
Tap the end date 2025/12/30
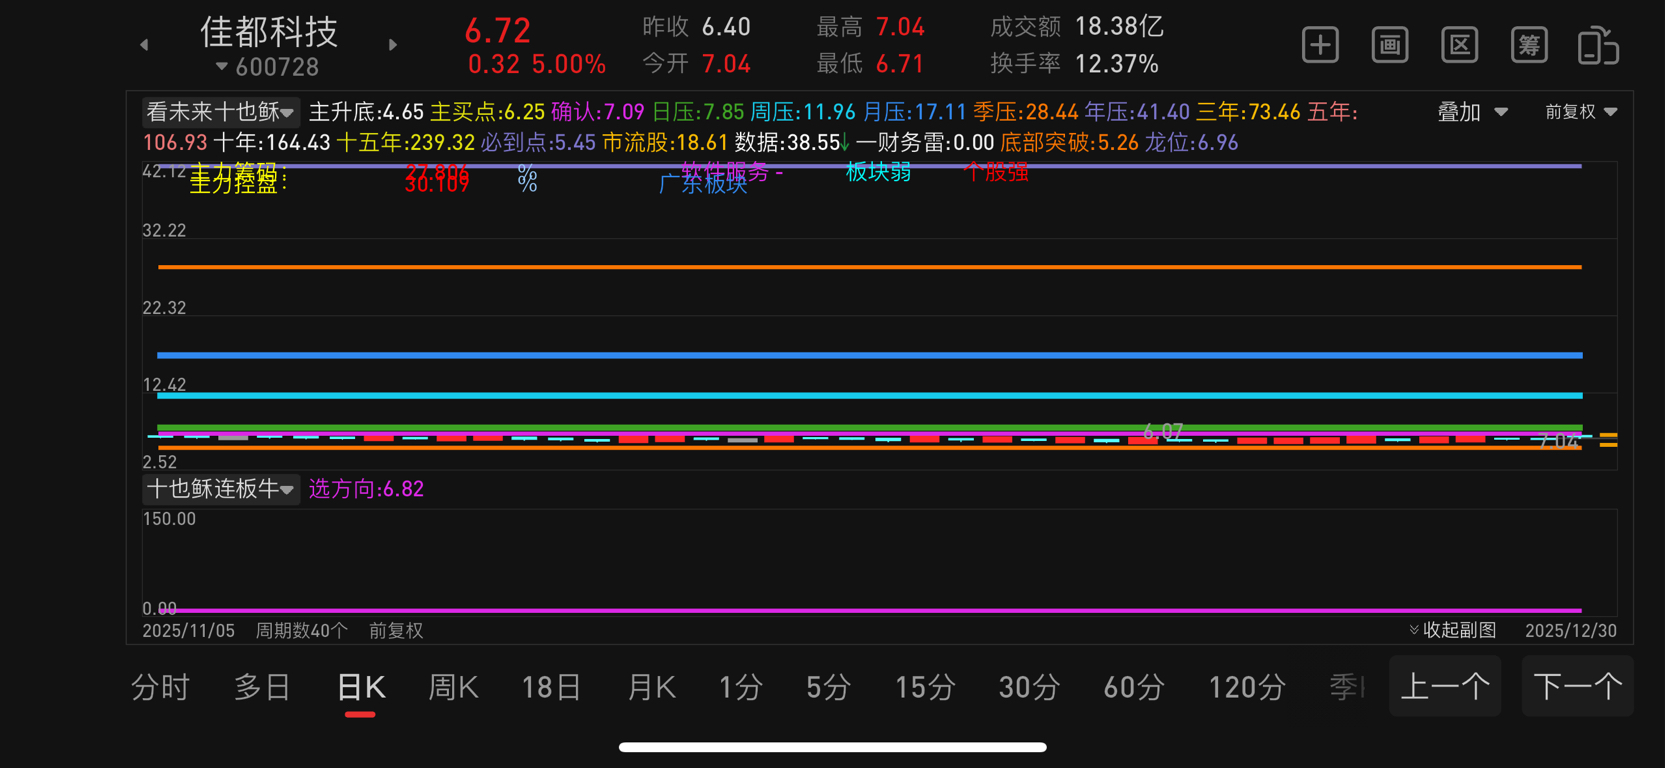coord(1571,631)
